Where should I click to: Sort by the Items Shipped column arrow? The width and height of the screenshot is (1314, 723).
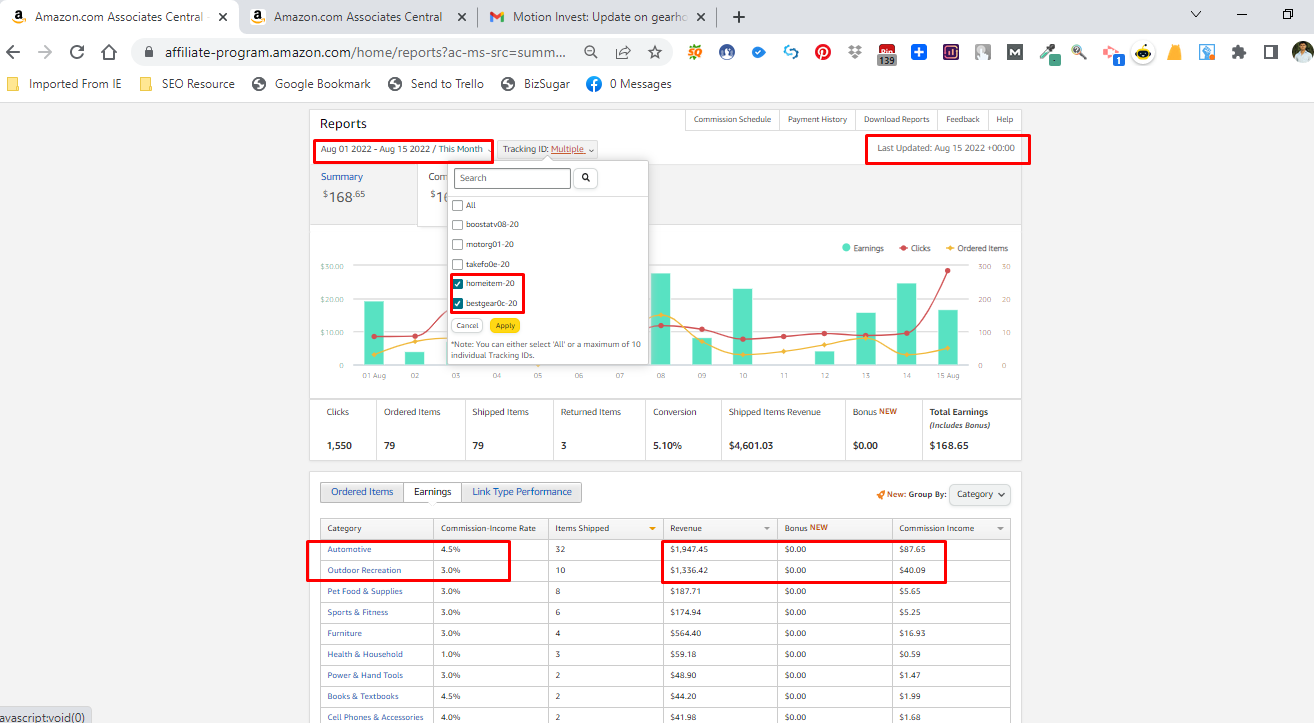653,528
